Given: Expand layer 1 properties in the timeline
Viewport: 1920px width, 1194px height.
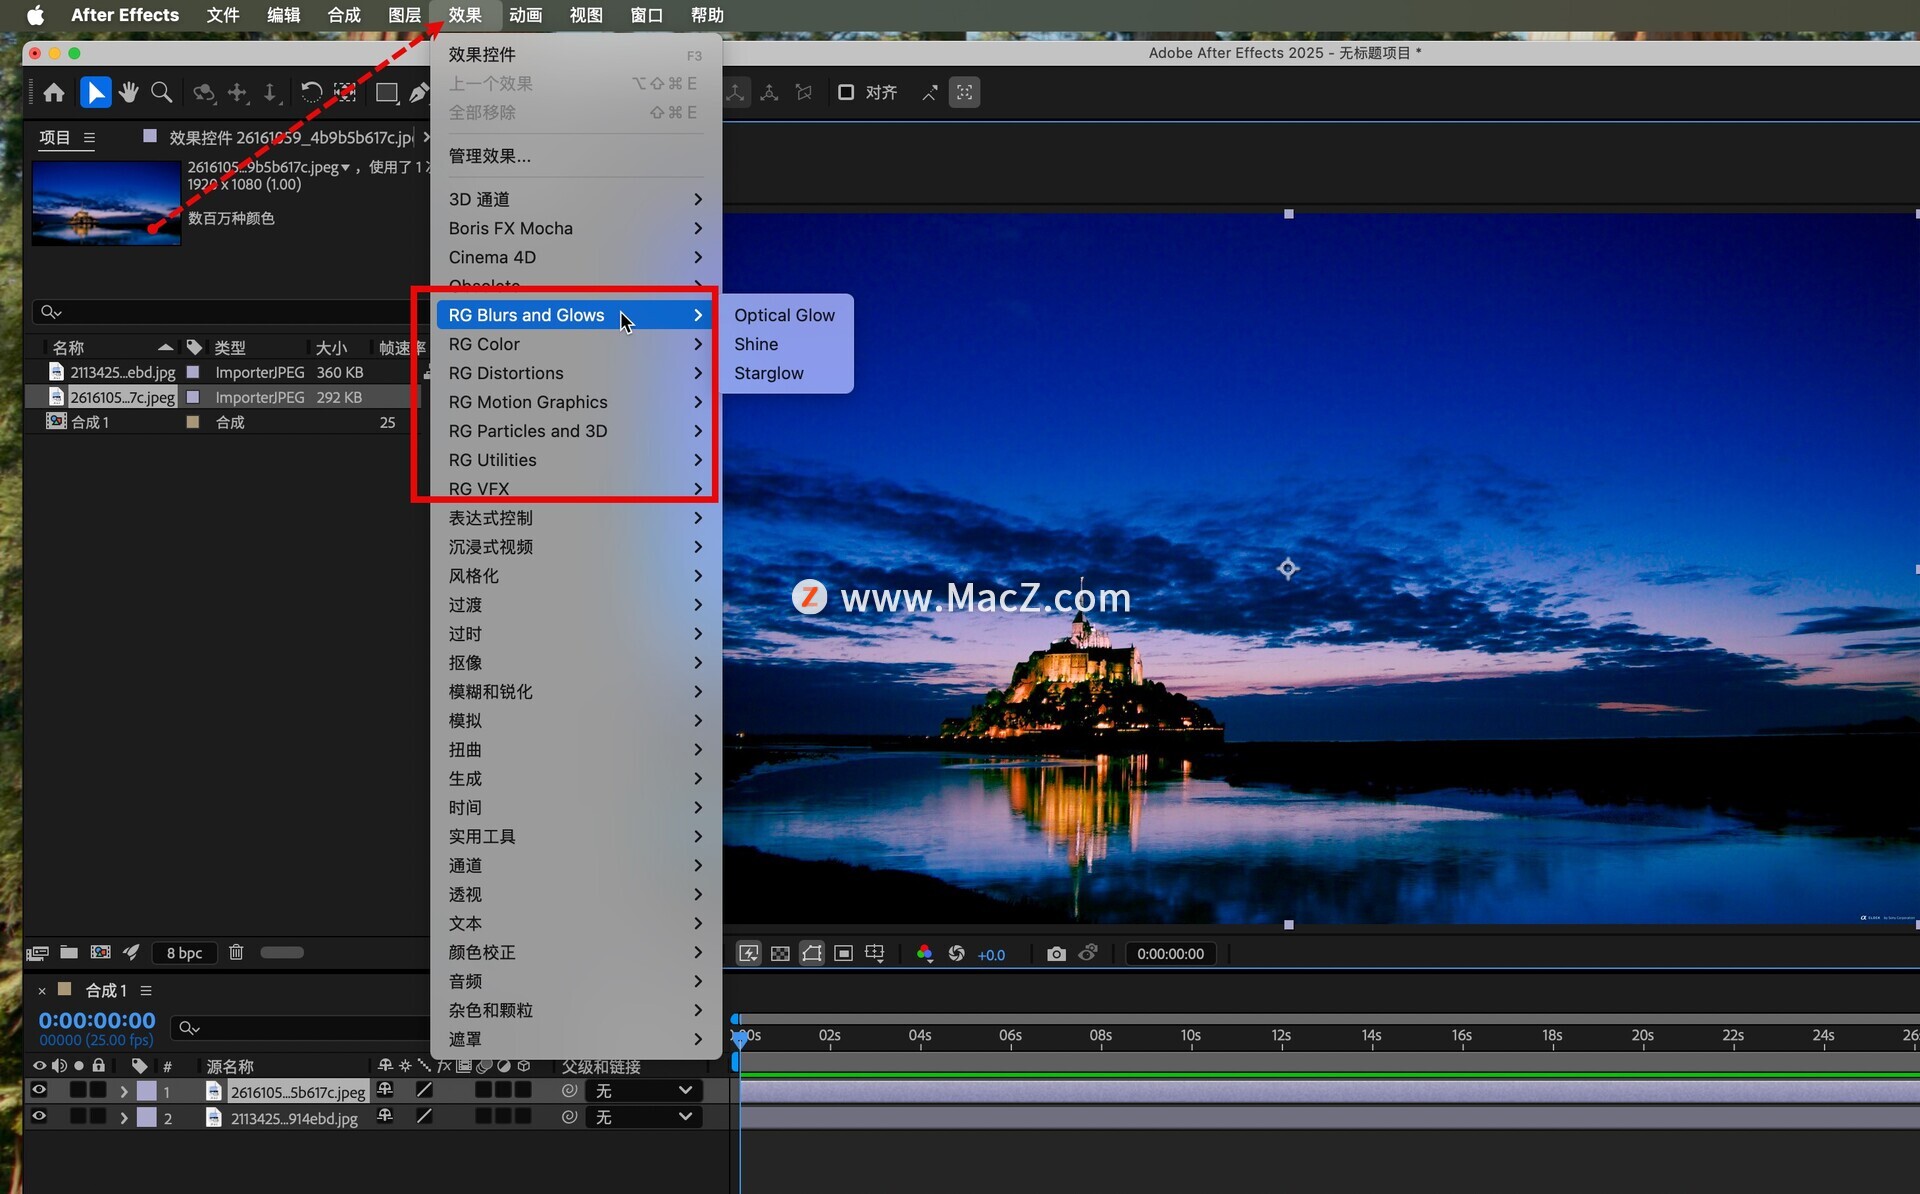Looking at the screenshot, I should (x=124, y=1091).
